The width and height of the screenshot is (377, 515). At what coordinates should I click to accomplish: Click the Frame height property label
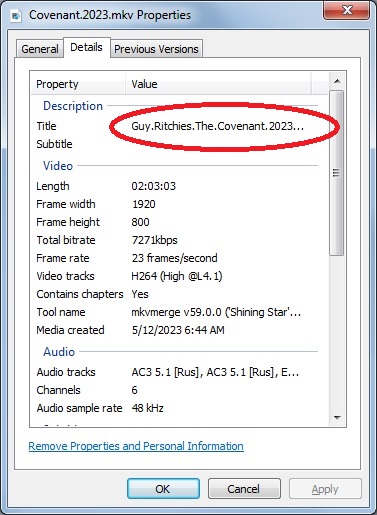pyautogui.click(x=68, y=222)
